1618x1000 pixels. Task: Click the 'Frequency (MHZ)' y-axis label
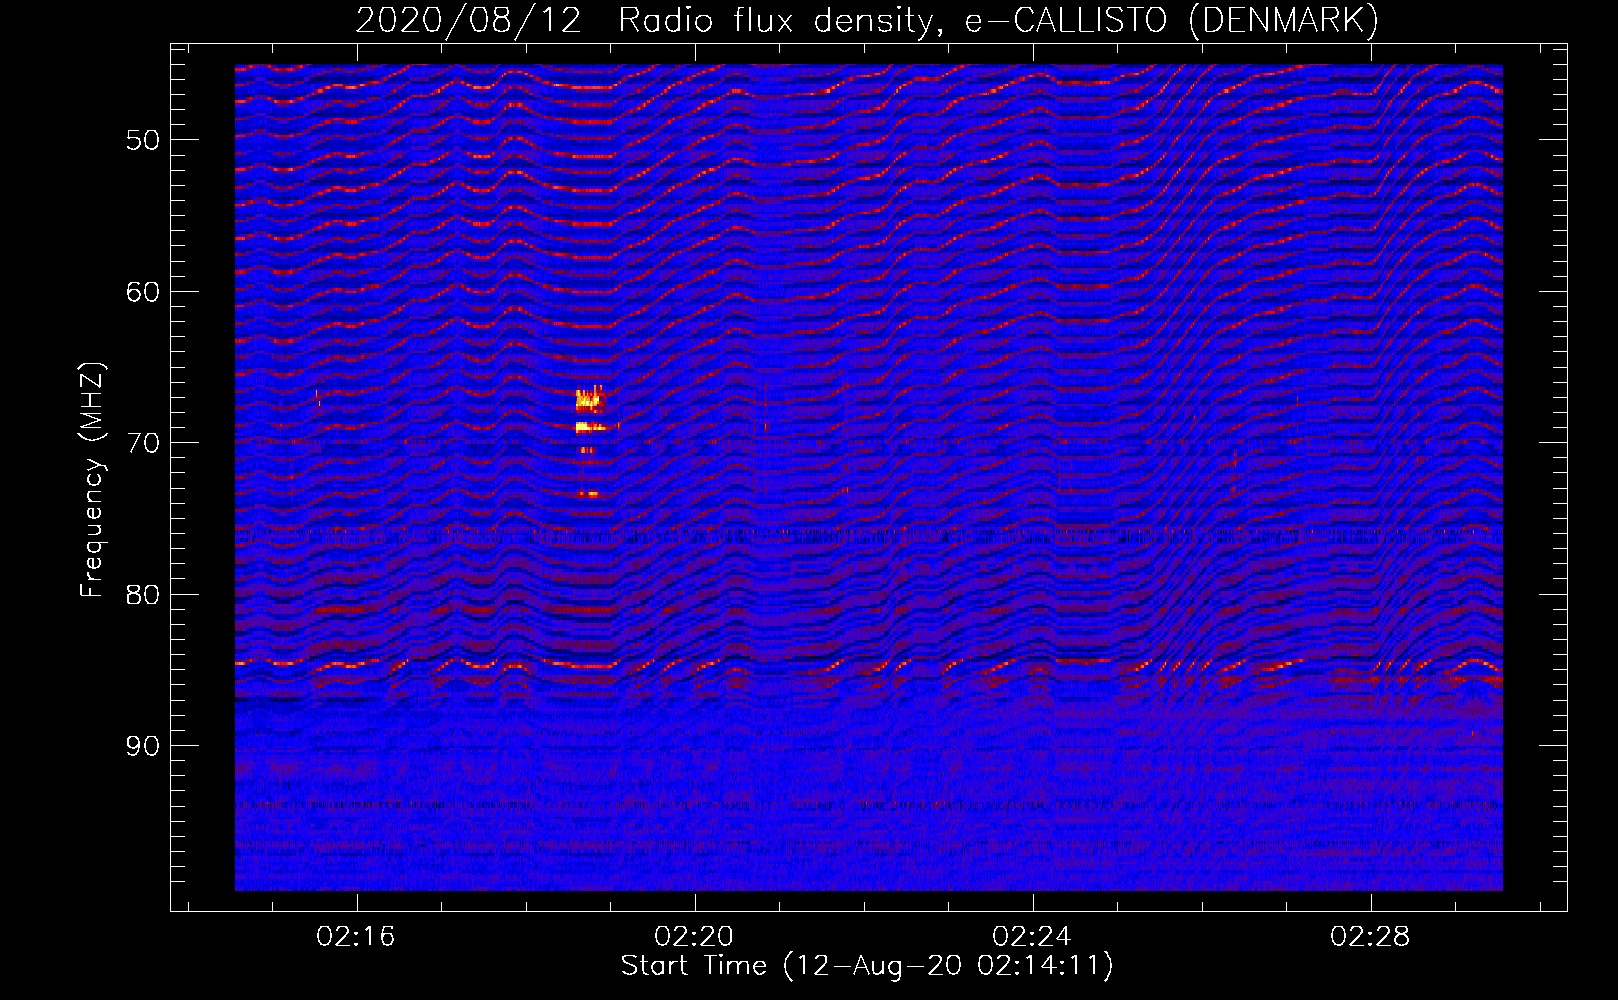[92, 480]
